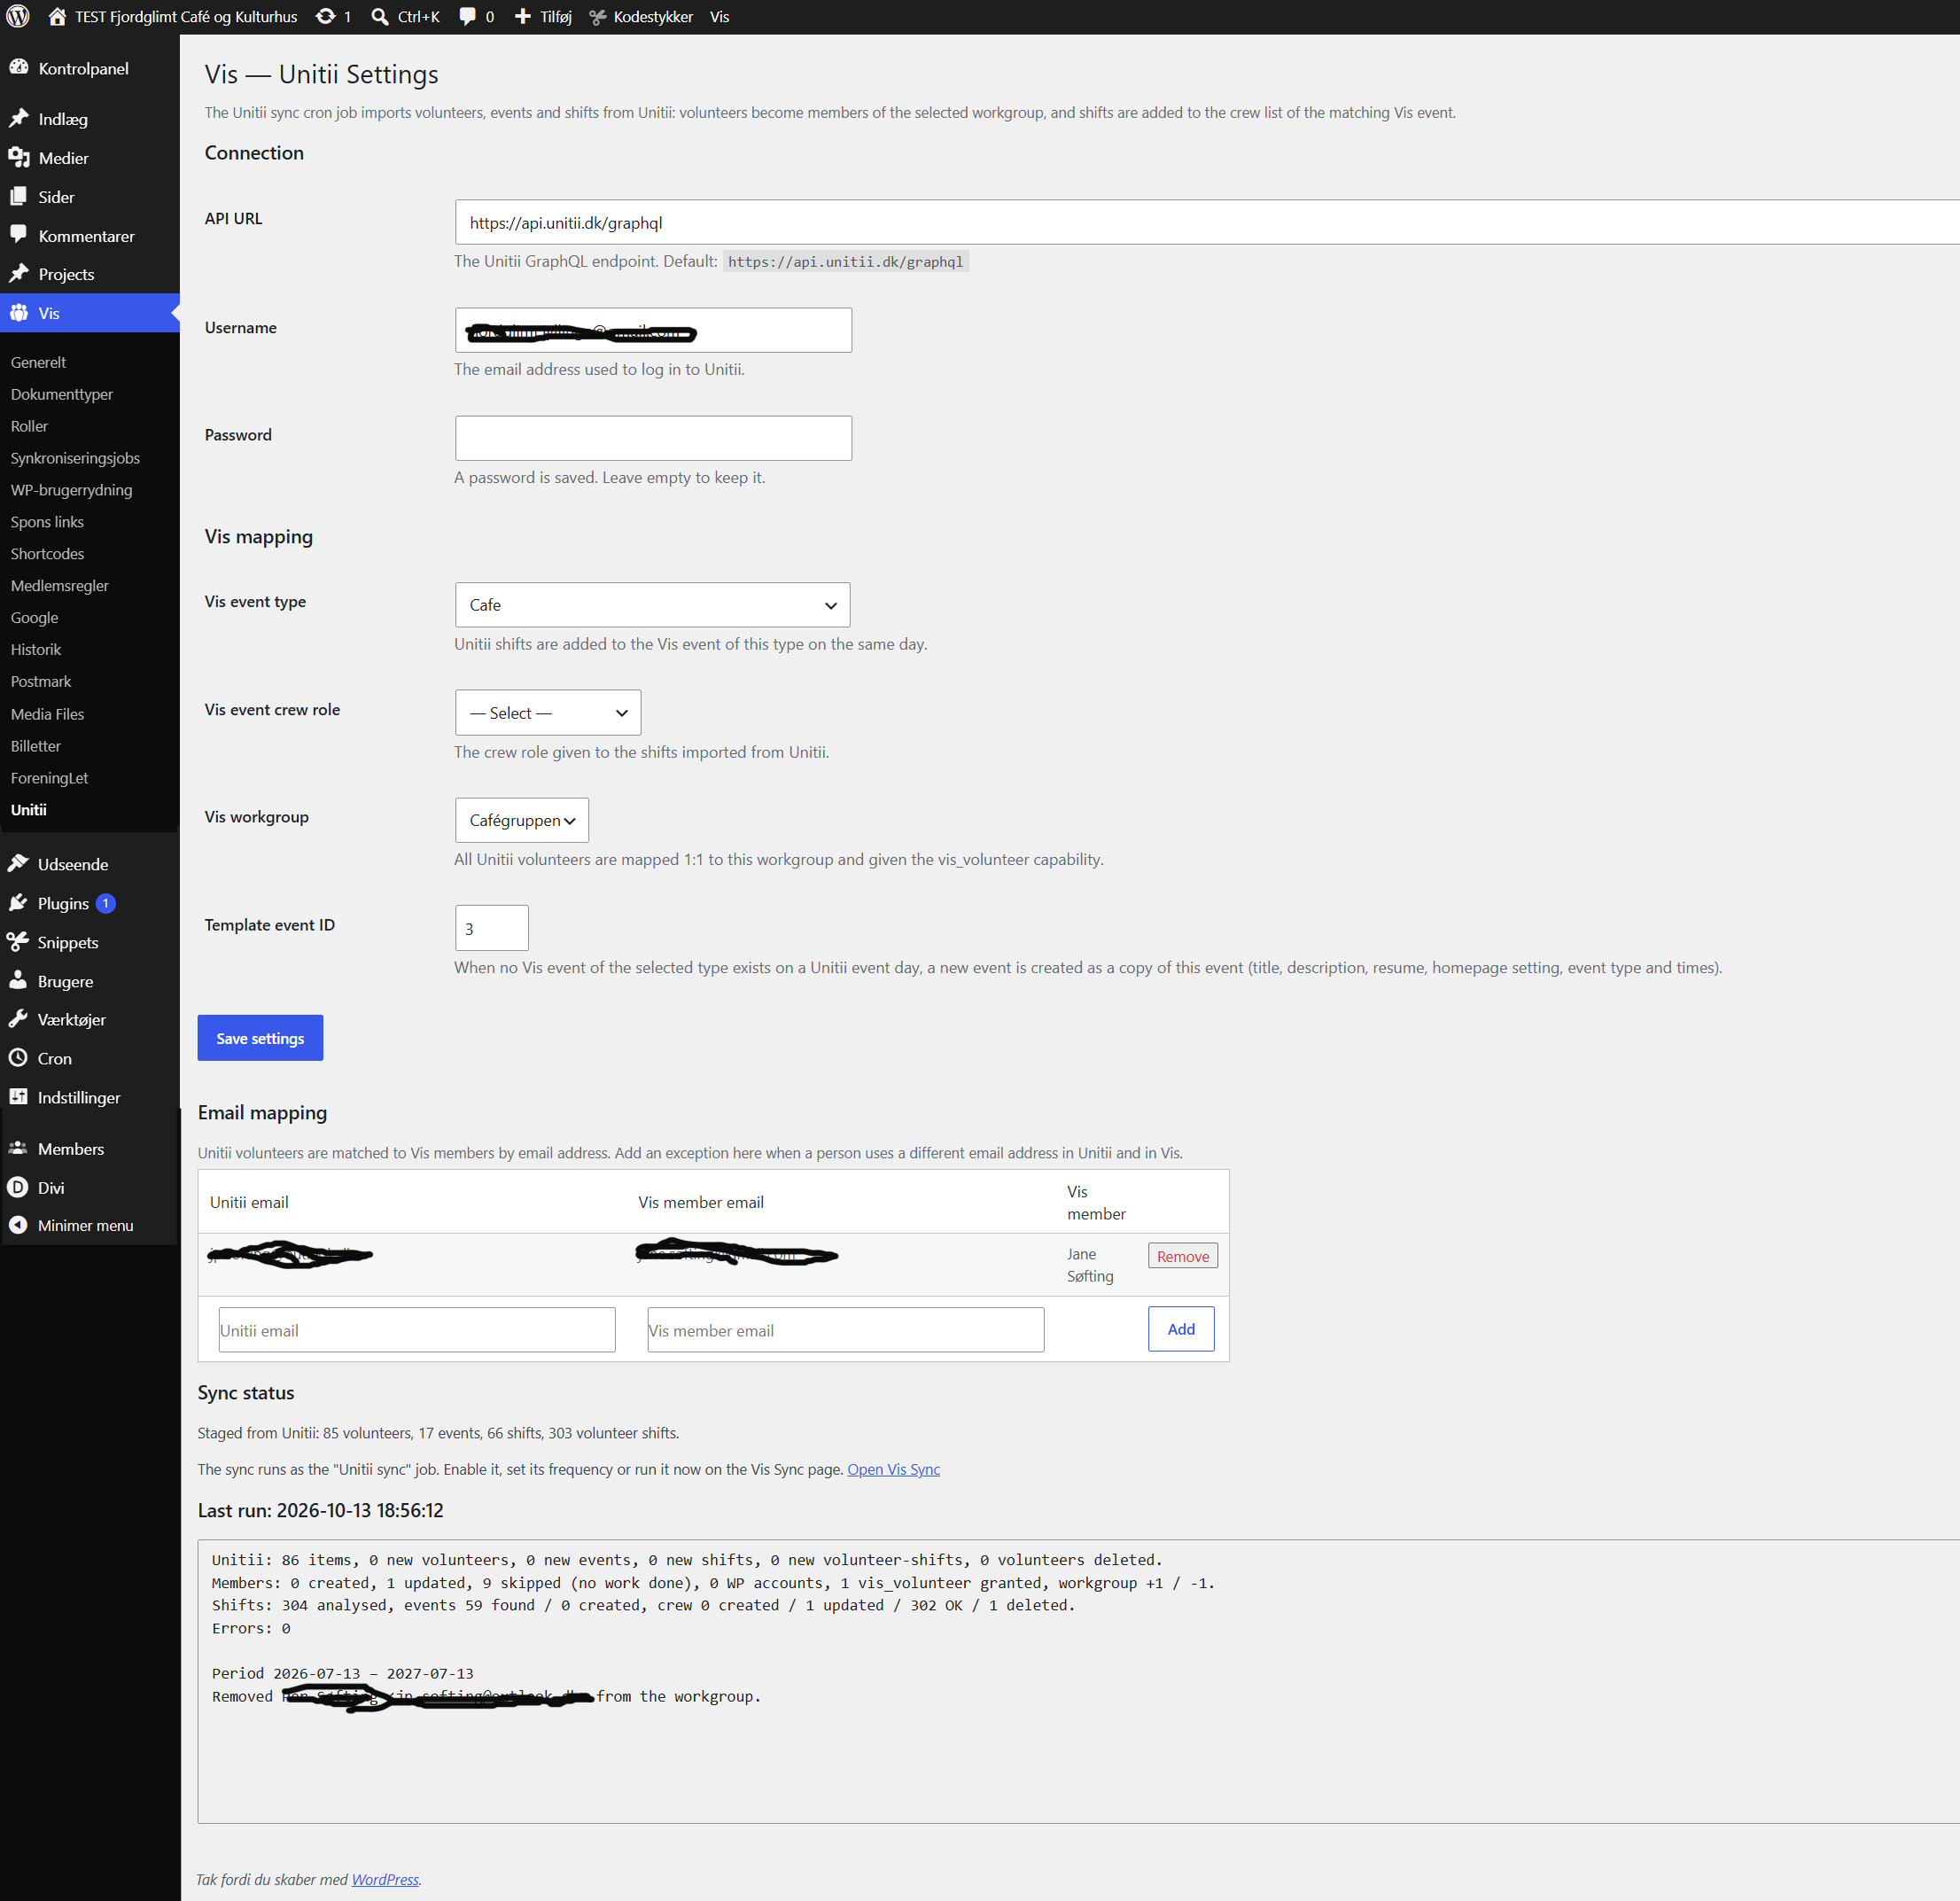
Task: Click the Save settings button
Action: tap(260, 1038)
